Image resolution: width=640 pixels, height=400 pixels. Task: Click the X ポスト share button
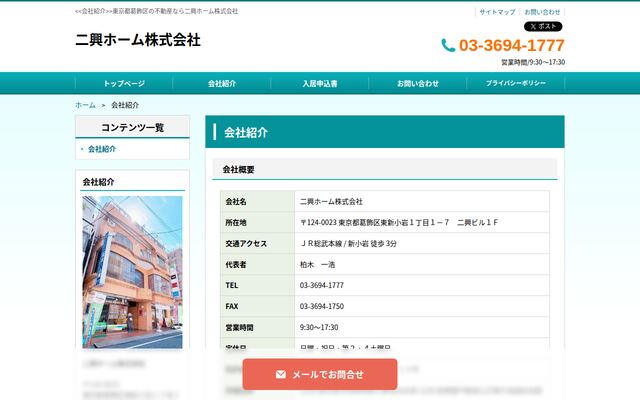coord(543,27)
